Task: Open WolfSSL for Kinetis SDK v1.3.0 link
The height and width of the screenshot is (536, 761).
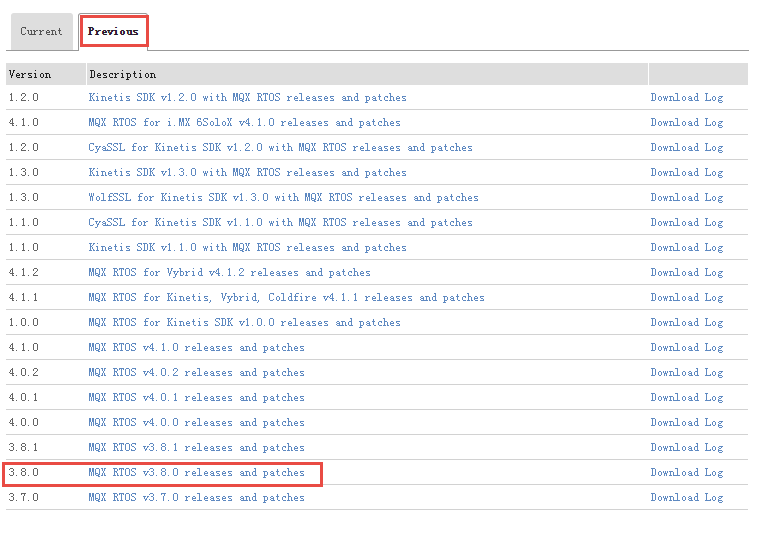Action: (283, 198)
